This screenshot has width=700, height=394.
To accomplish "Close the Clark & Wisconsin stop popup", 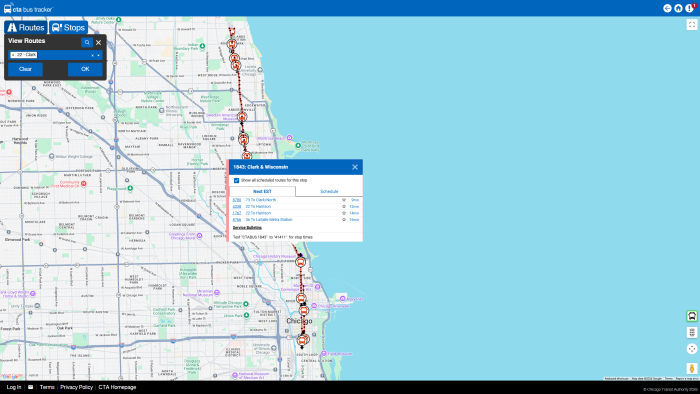I will pyautogui.click(x=355, y=167).
